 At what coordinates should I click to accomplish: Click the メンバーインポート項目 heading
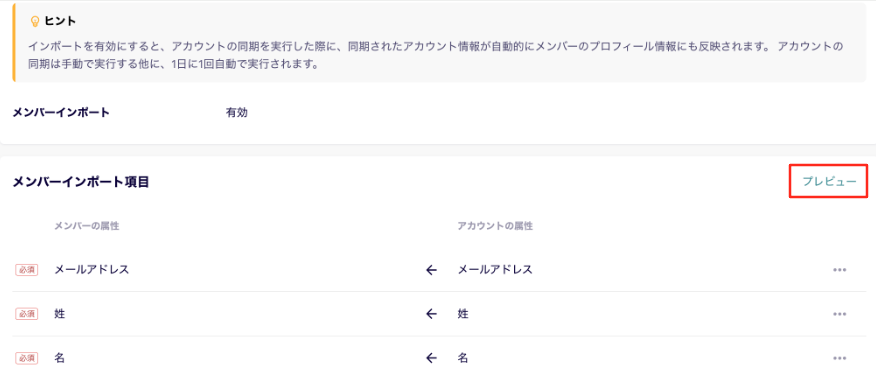(81, 182)
